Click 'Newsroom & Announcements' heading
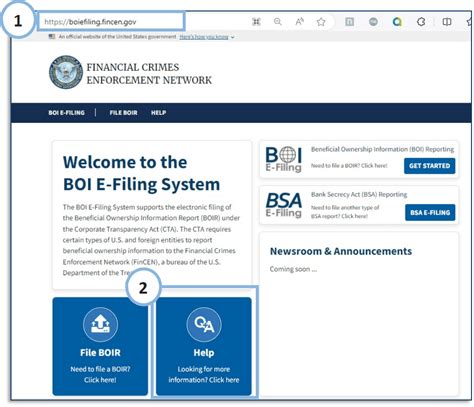This screenshot has width=474, height=407. (341, 251)
